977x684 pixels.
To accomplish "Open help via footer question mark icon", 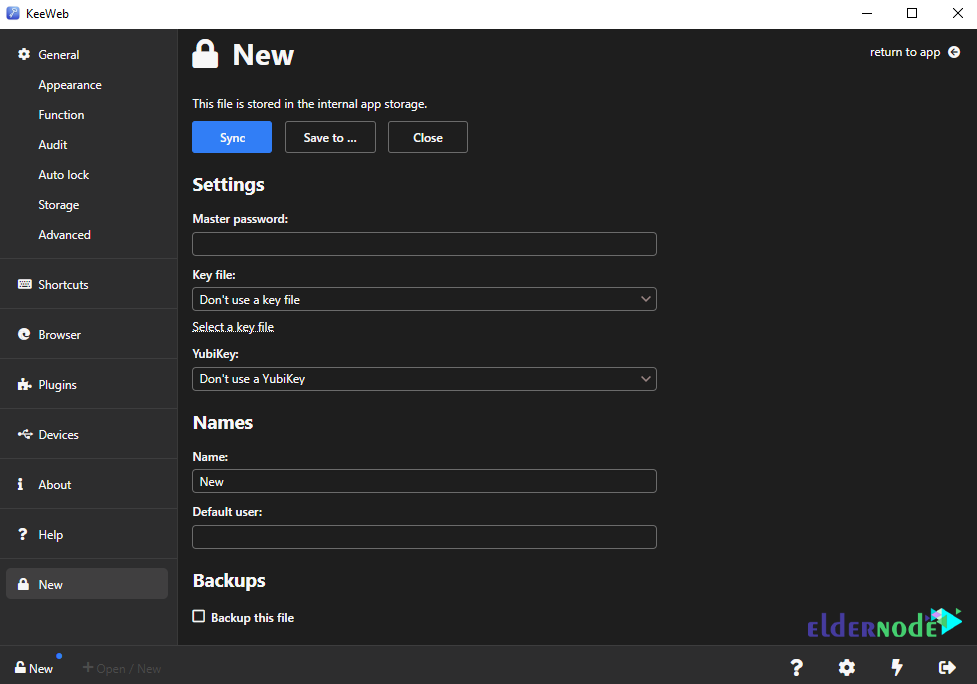I will pyautogui.click(x=796, y=668).
